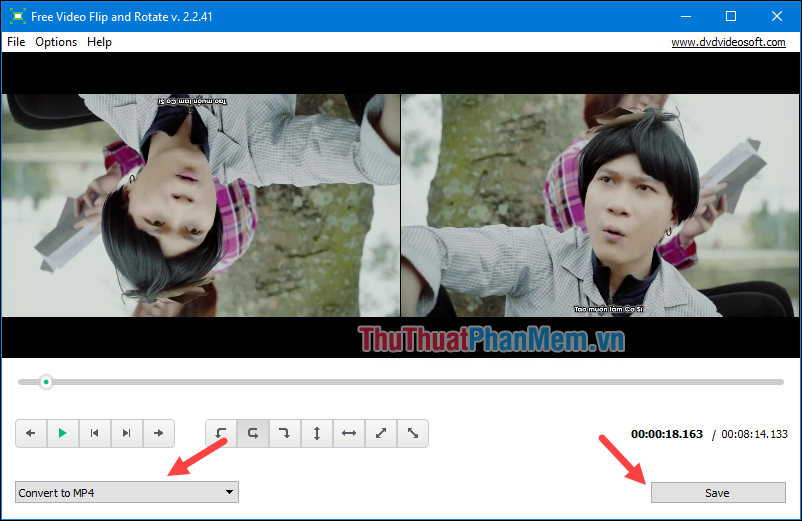Viewport: 802px width, 521px height.
Task: Flip video vertically with up-down arrow
Action: (317, 433)
